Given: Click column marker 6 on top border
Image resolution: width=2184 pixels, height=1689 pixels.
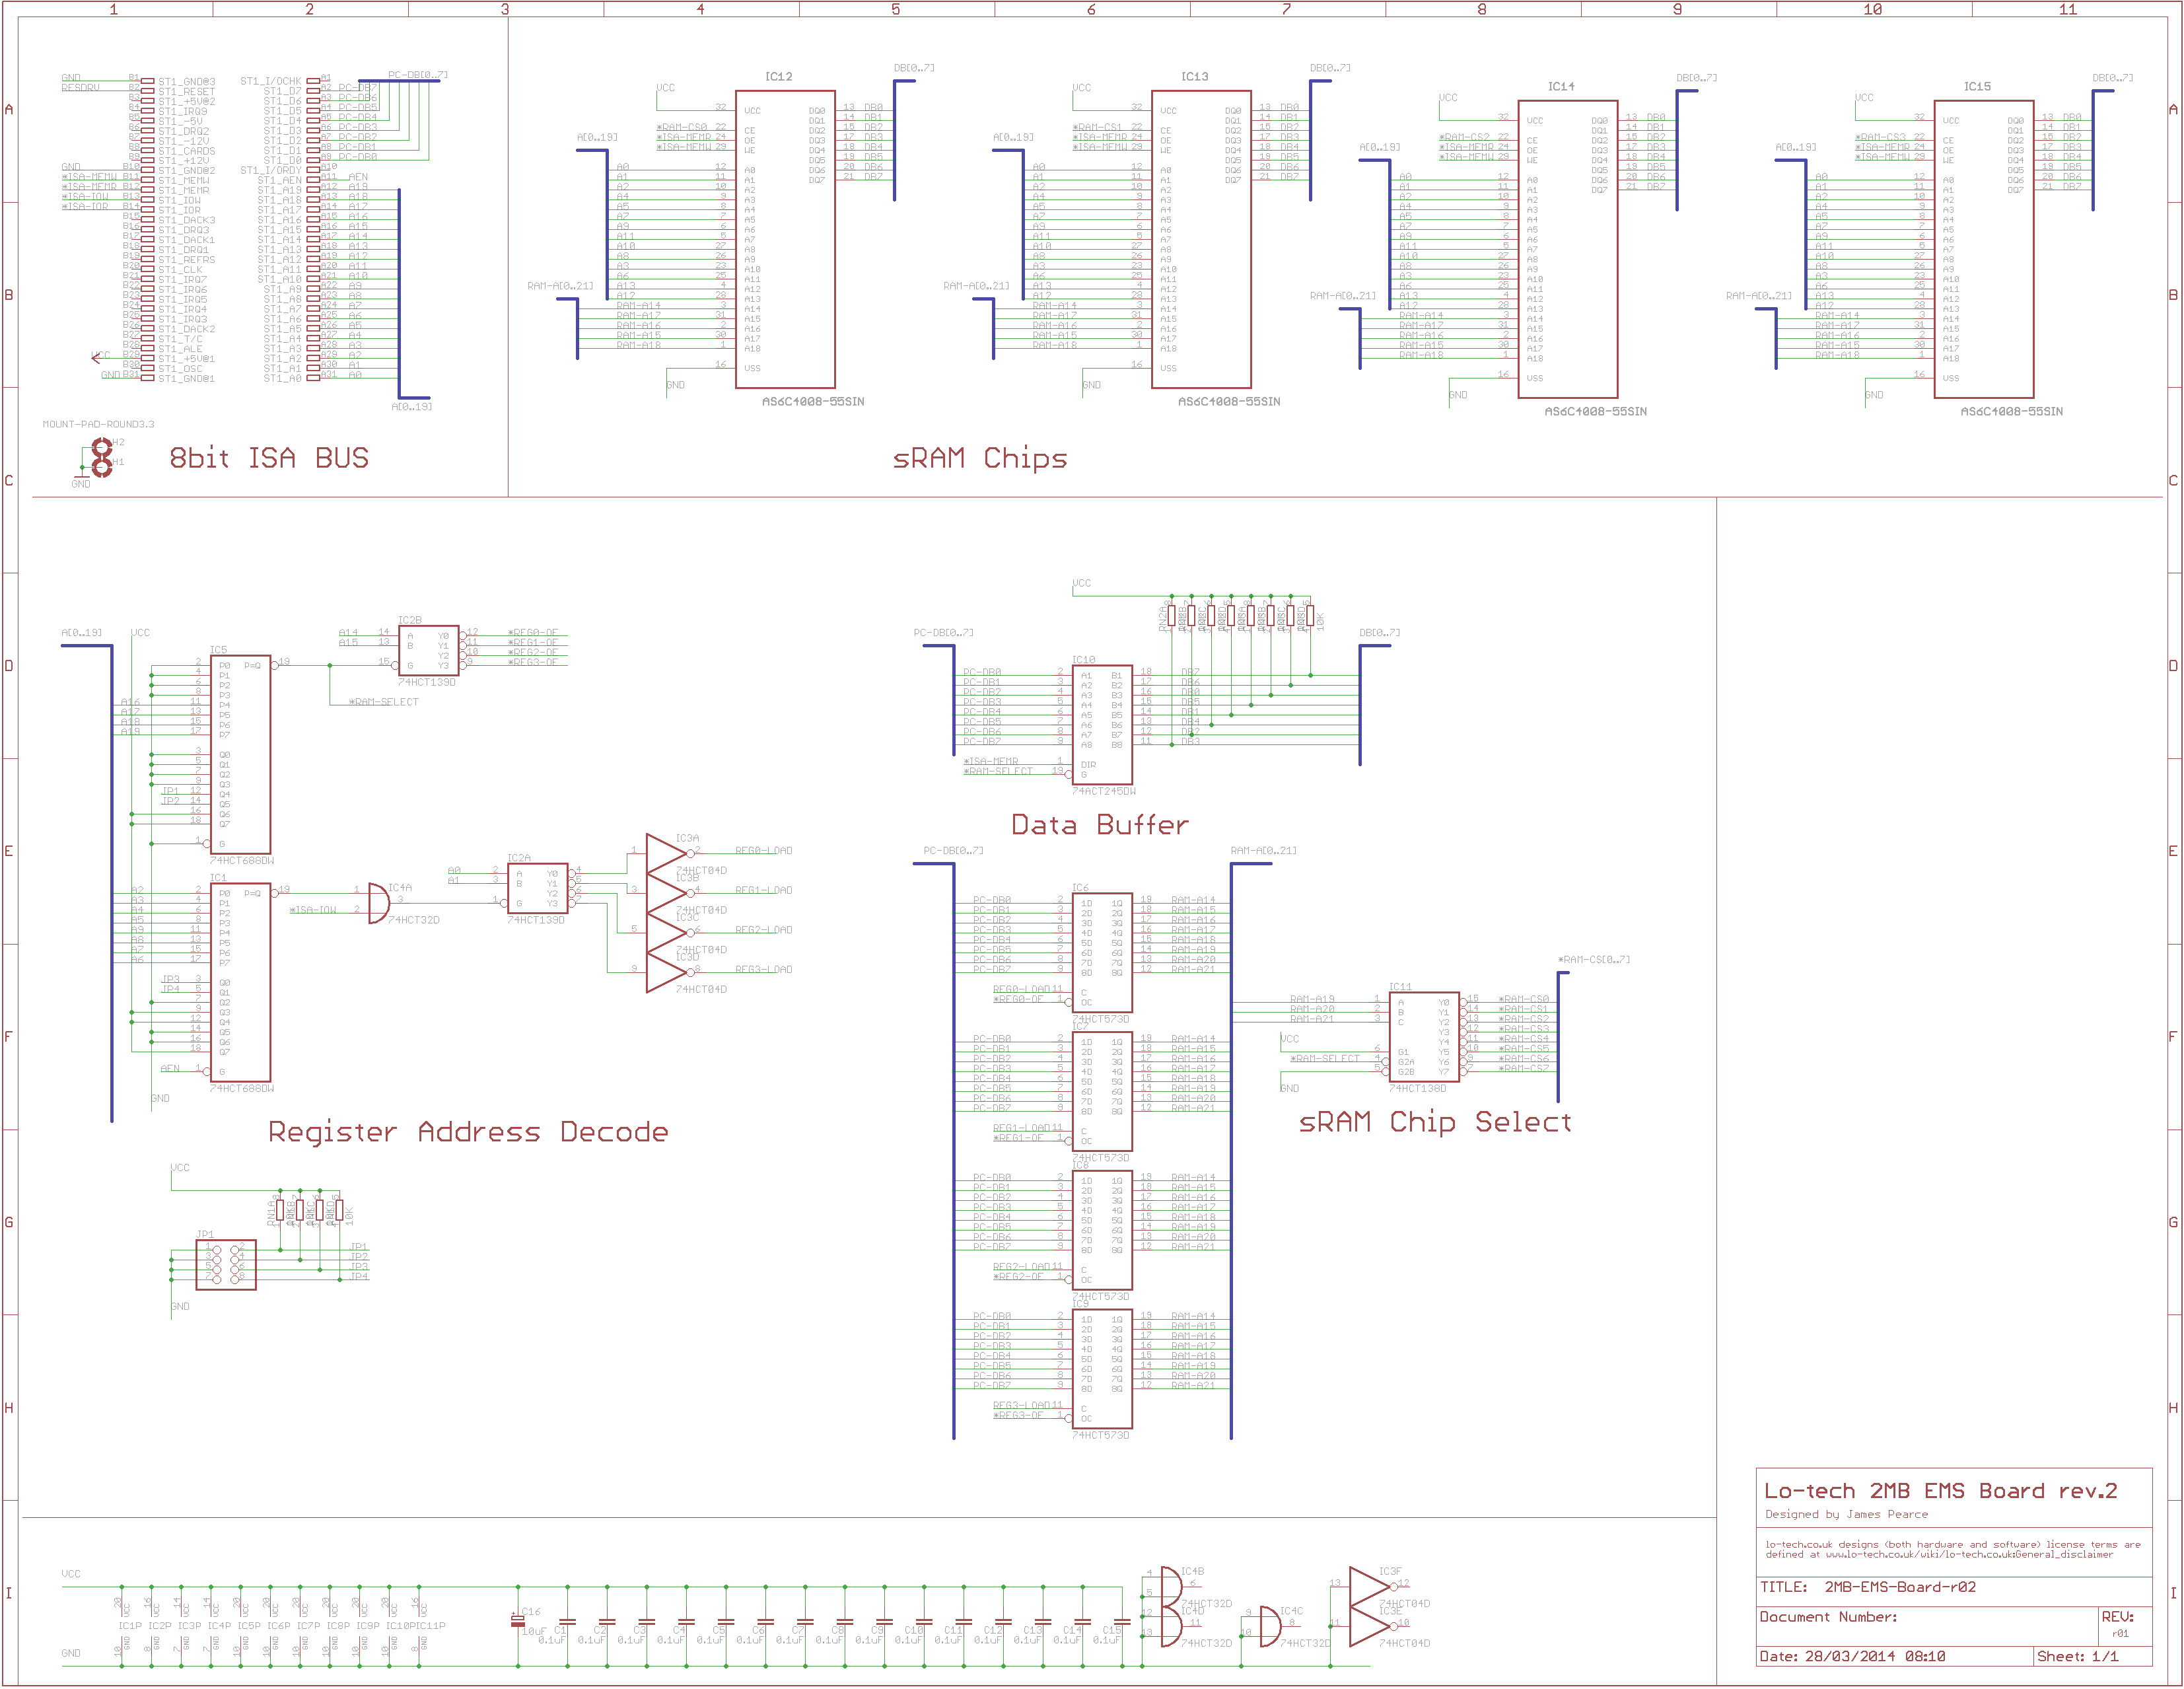Looking at the screenshot, I should (x=1091, y=9).
